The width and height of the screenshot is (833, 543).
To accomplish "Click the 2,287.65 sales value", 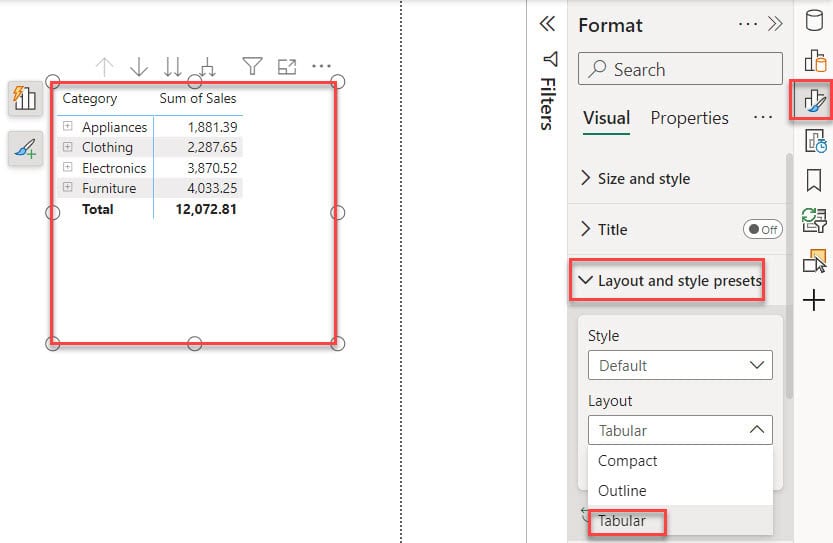I will pyautogui.click(x=212, y=147).
